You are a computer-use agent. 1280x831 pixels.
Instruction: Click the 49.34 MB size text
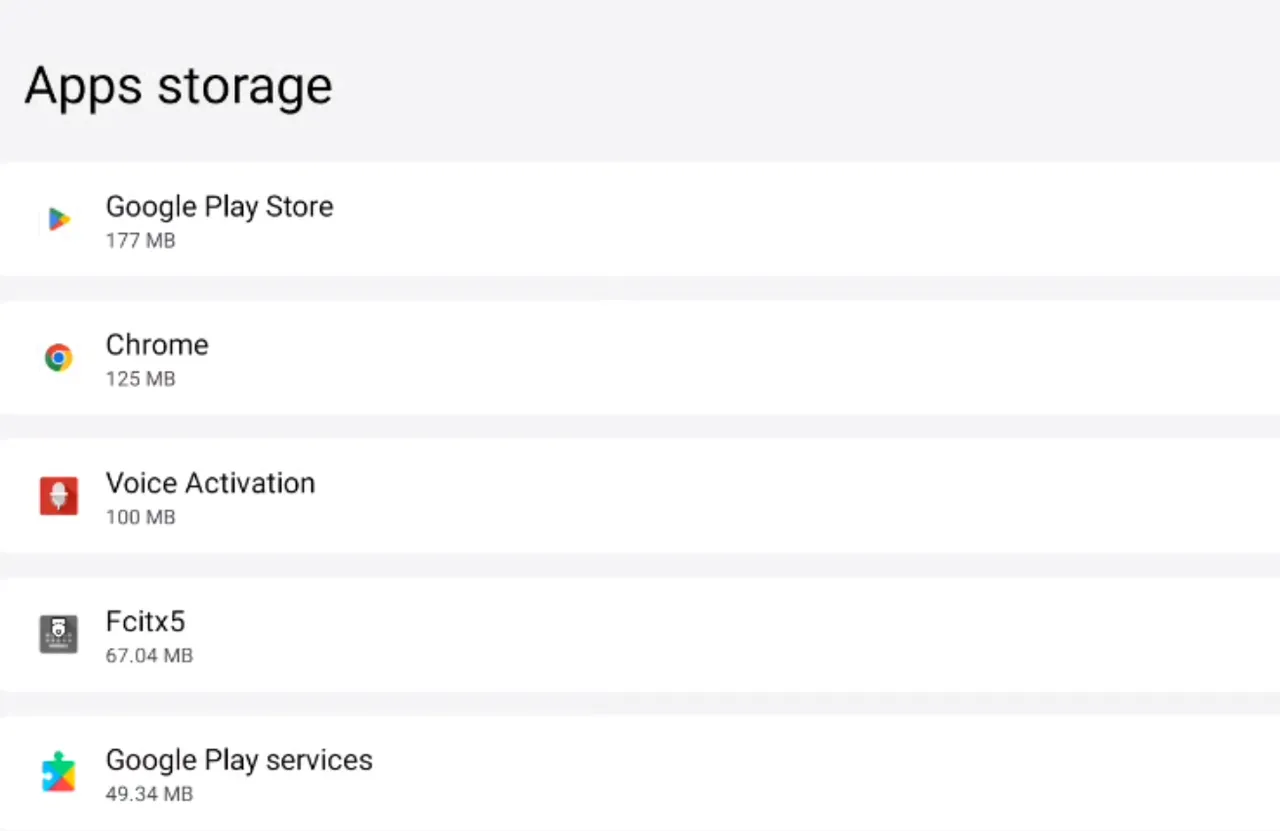pyautogui.click(x=149, y=794)
